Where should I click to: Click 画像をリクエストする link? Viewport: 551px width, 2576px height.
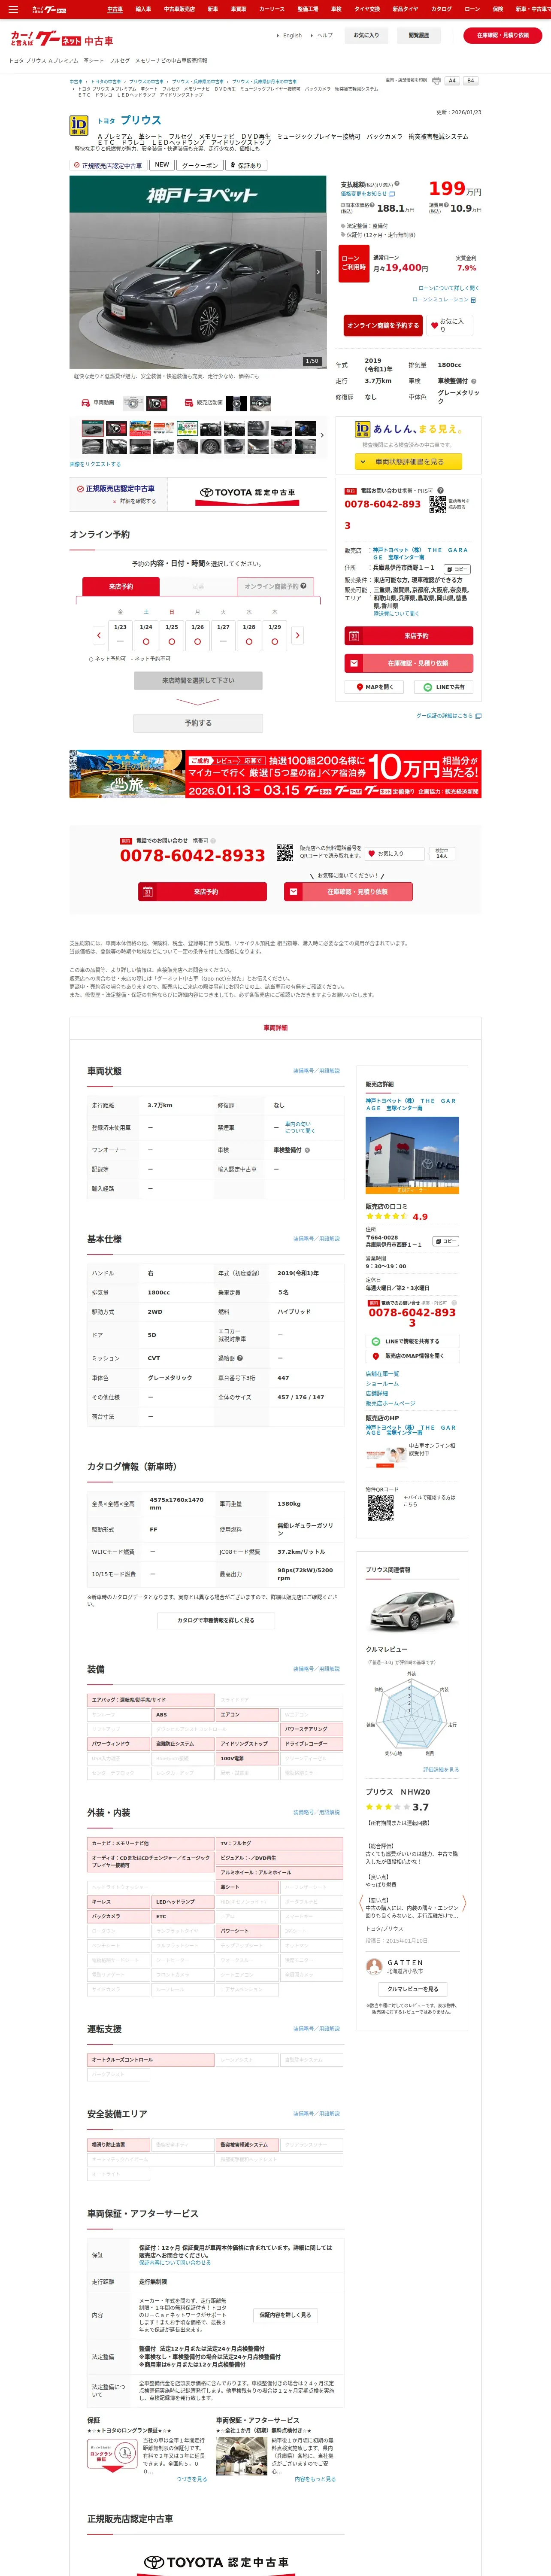(95, 464)
